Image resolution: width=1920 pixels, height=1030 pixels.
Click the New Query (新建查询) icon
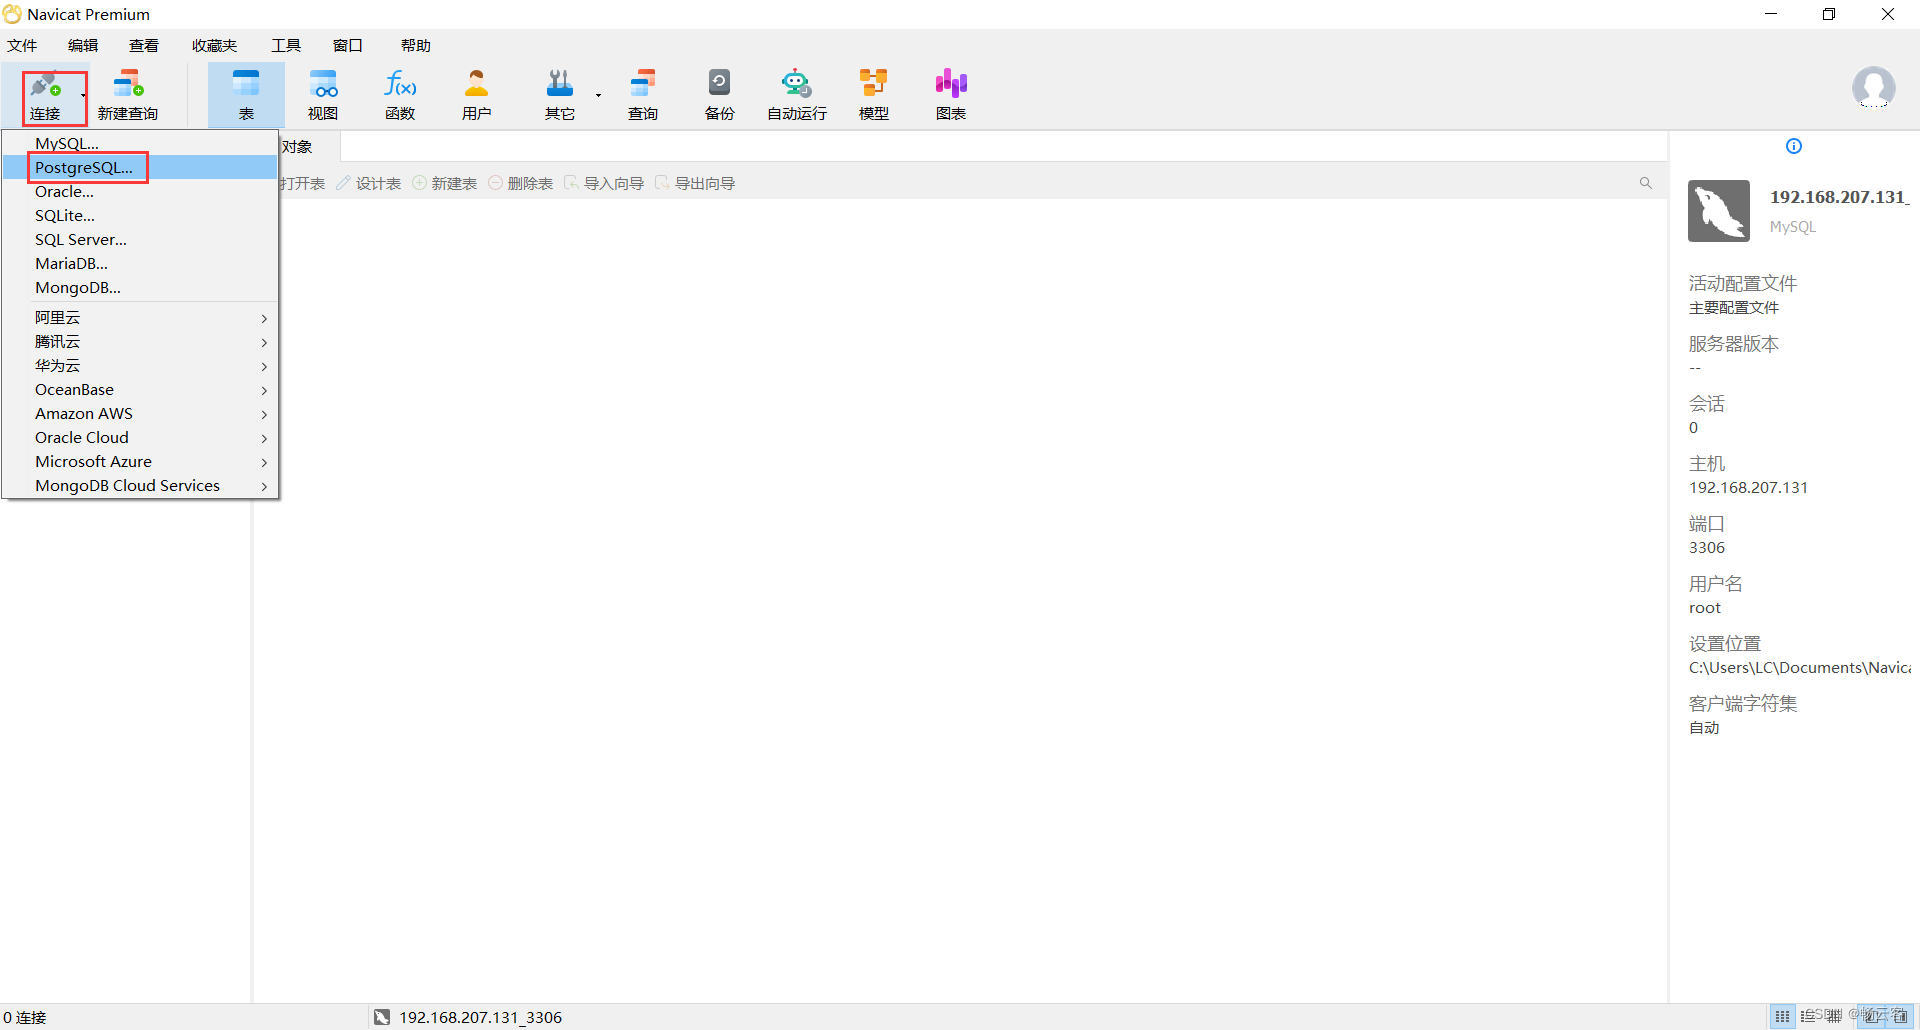click(128, 96)
